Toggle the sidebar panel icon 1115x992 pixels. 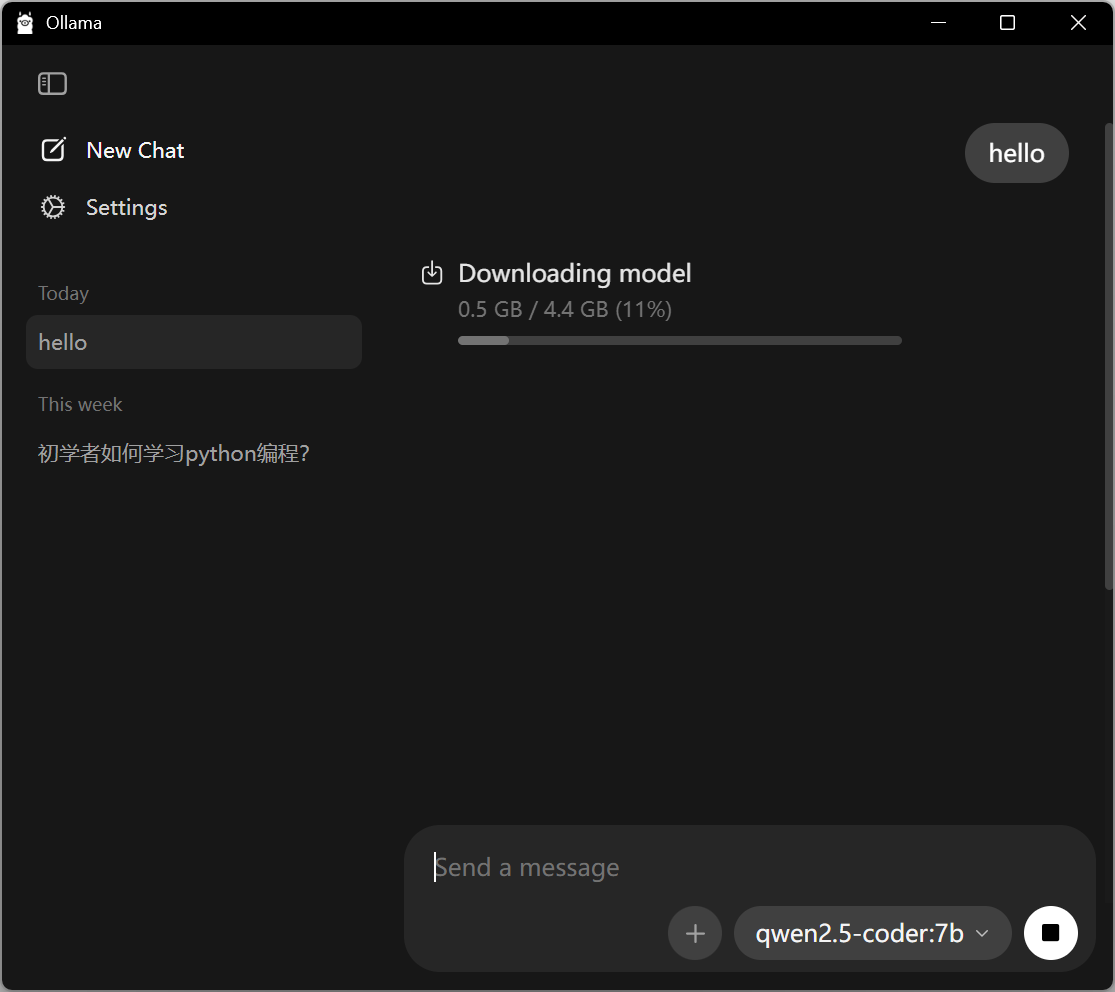coord(52,84)
